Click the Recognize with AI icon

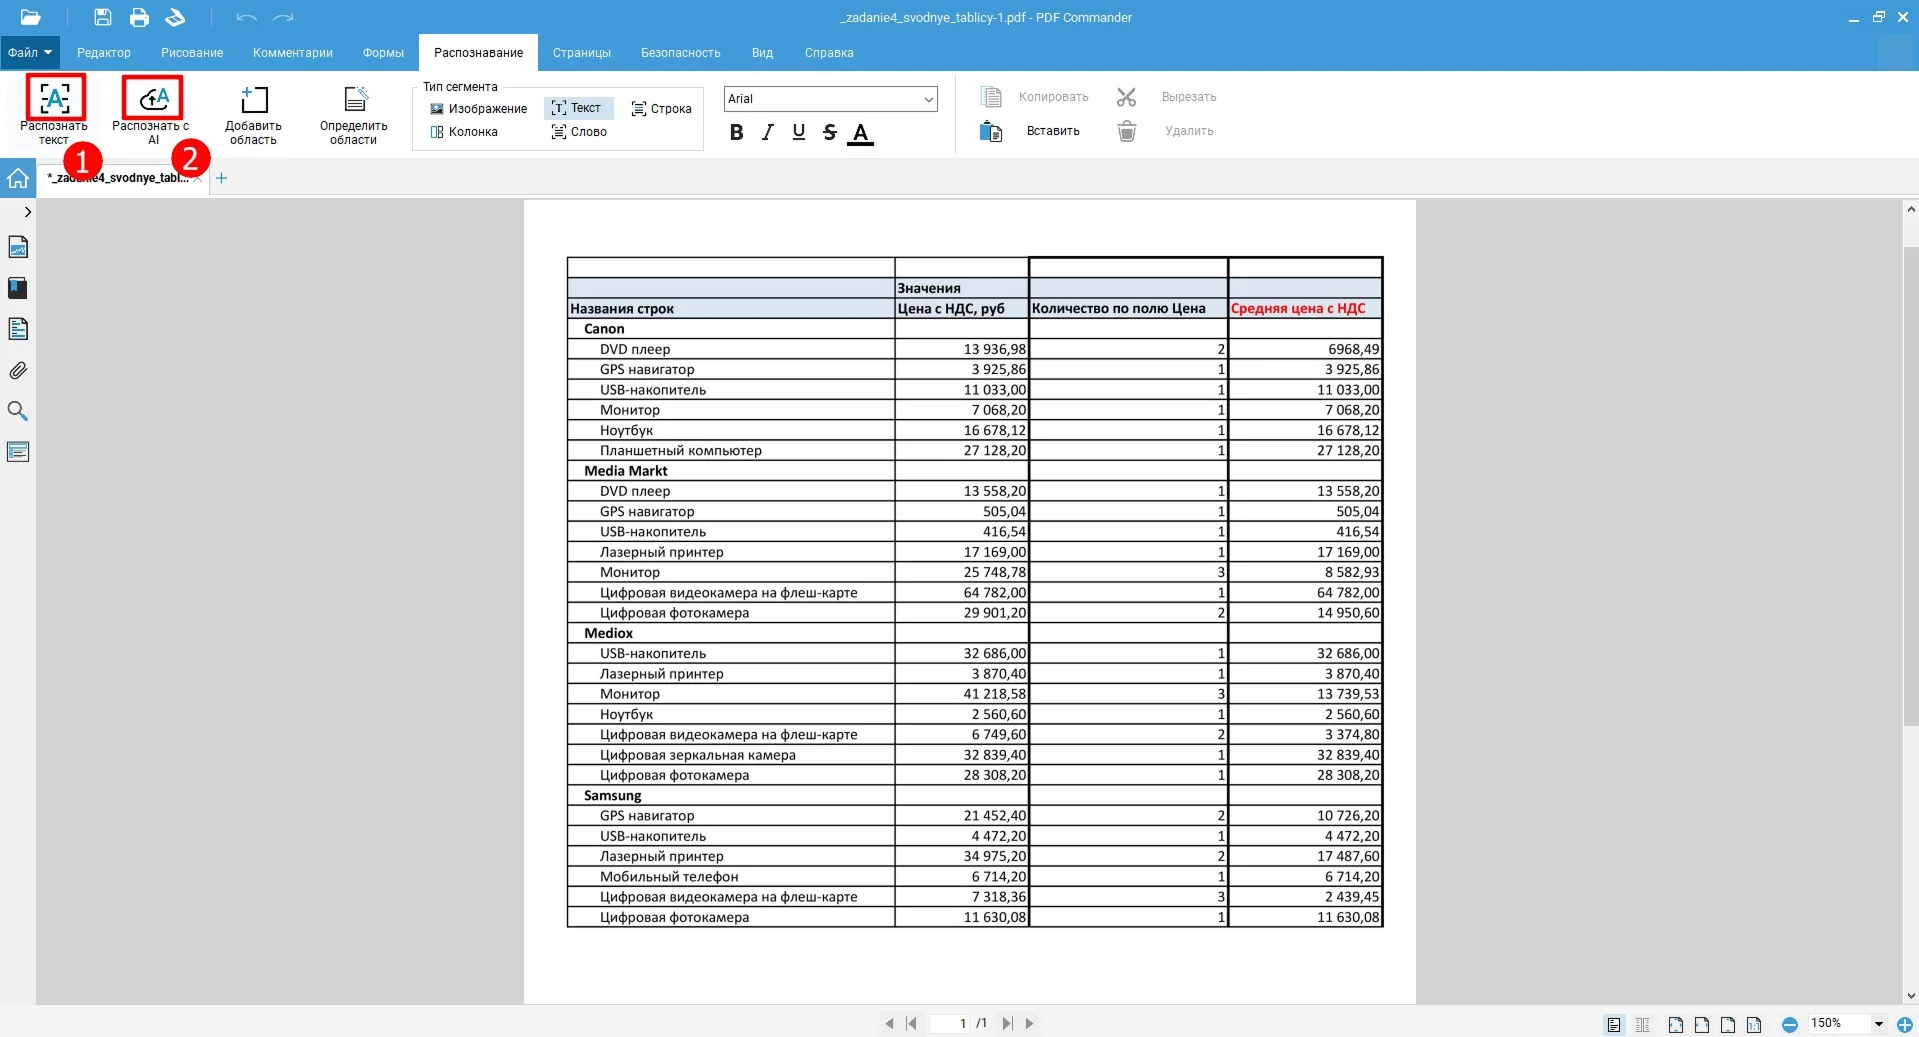pos(152,98)
